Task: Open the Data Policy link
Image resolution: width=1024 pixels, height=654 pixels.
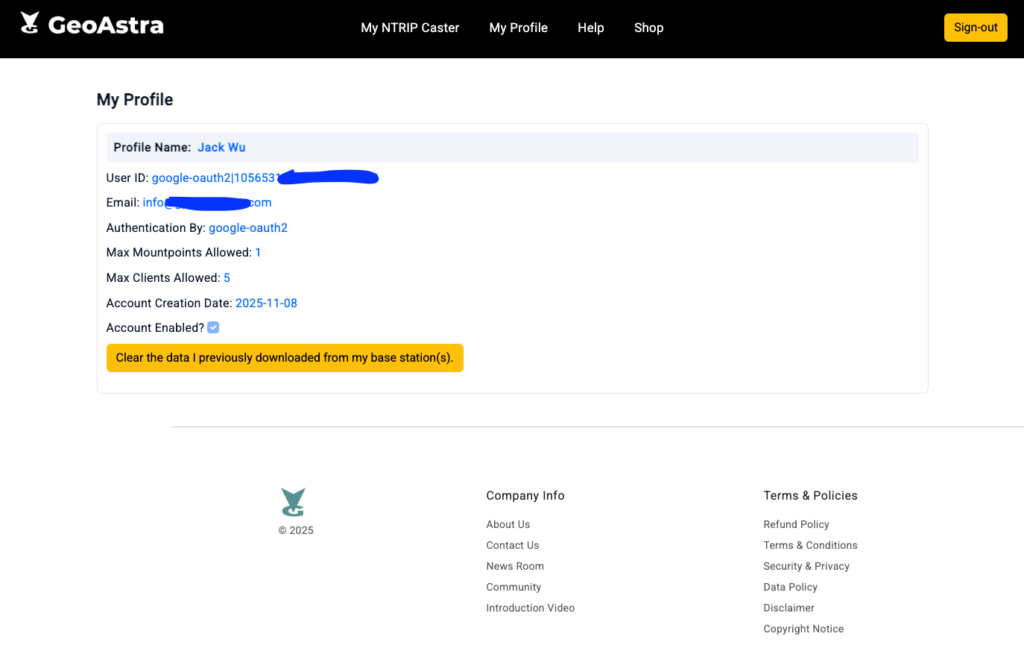Action: pyautogui.click(x=790, y=587)
